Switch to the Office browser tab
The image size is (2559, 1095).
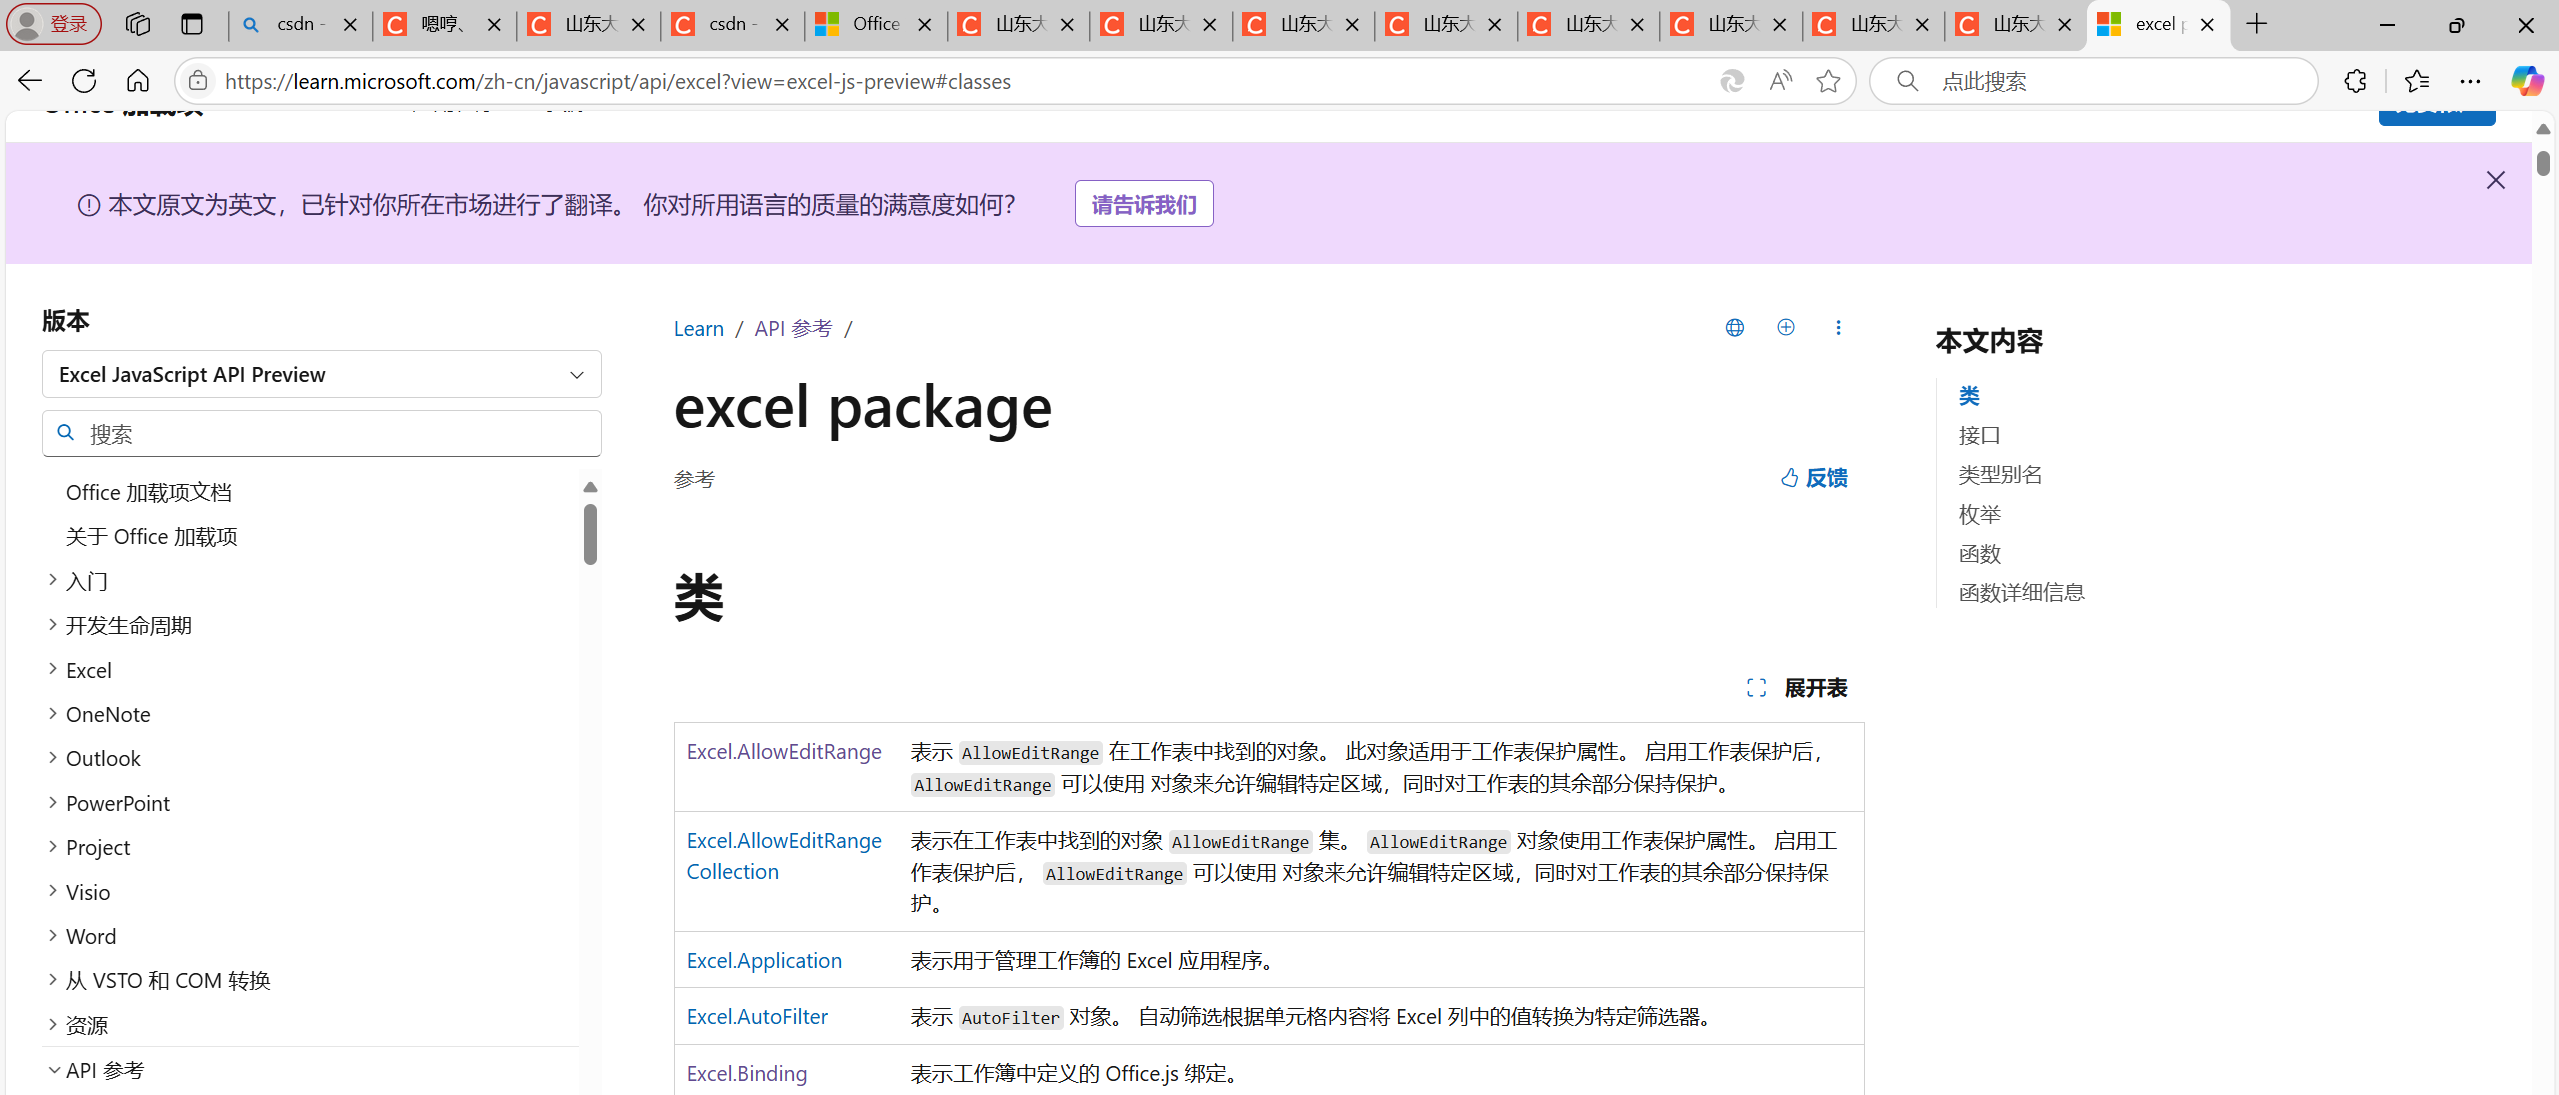pos(873,24)
